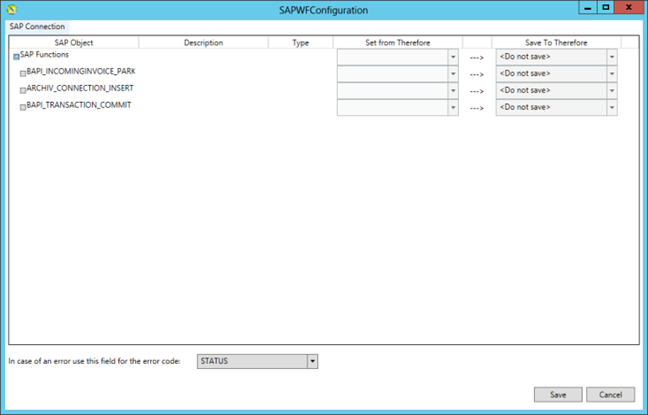
Task: Click the application icon in the title bar
Action: 11,9
